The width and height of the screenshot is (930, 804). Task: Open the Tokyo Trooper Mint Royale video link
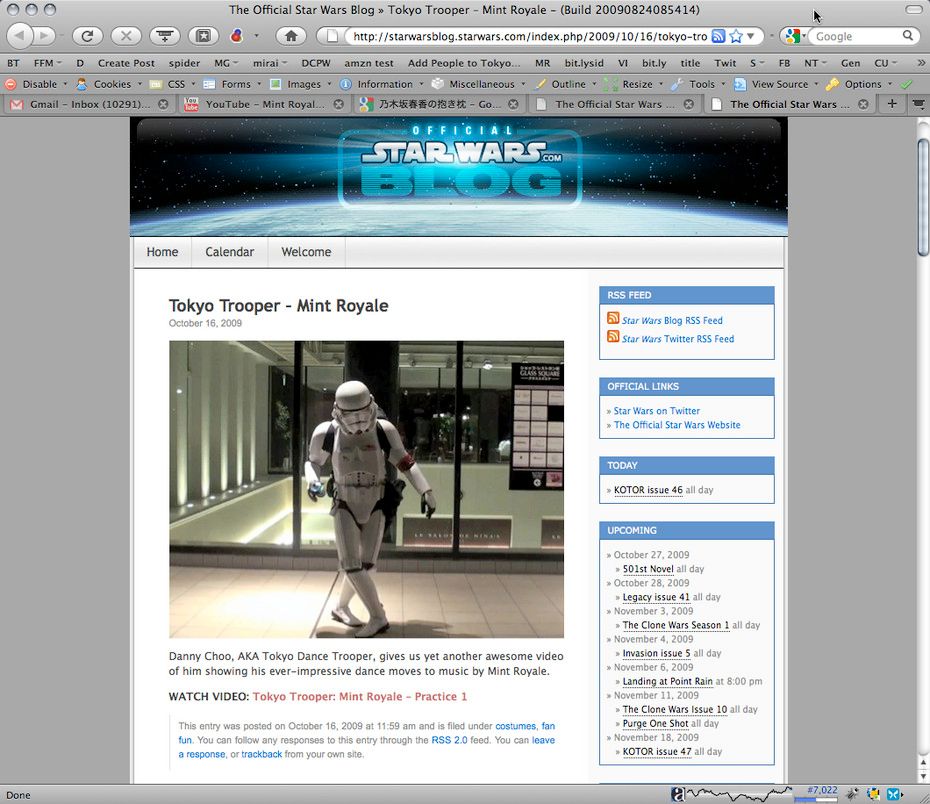coord(359,696)
